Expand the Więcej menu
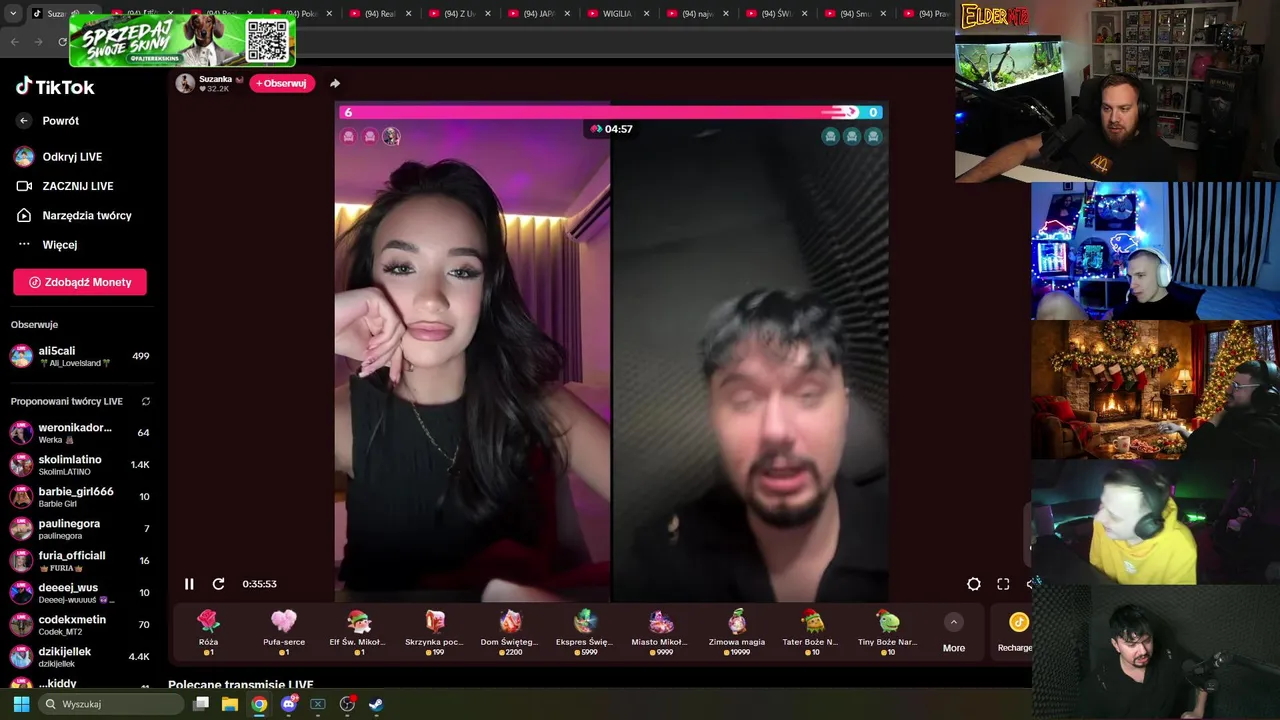Screen dimensions: 1280x720 click(x=59, y=245)
